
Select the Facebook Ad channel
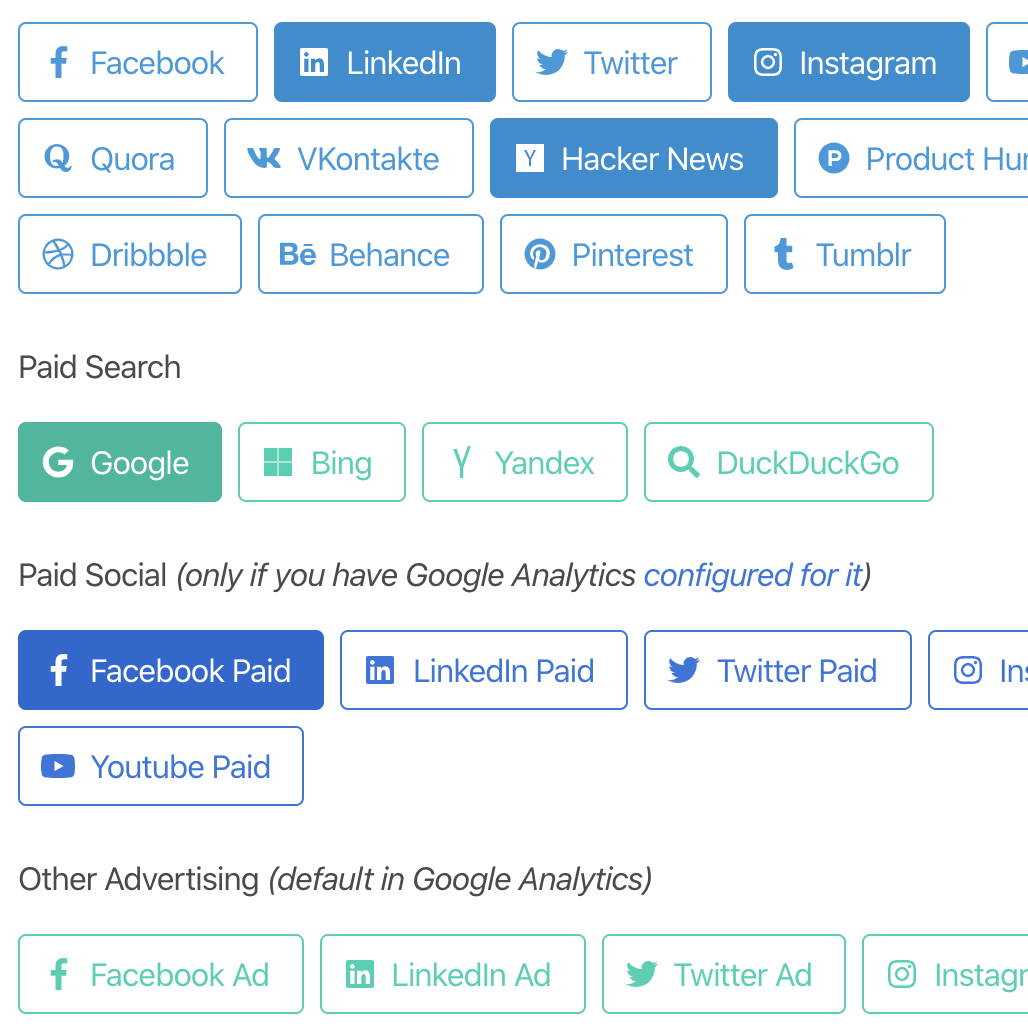point(160,974)
